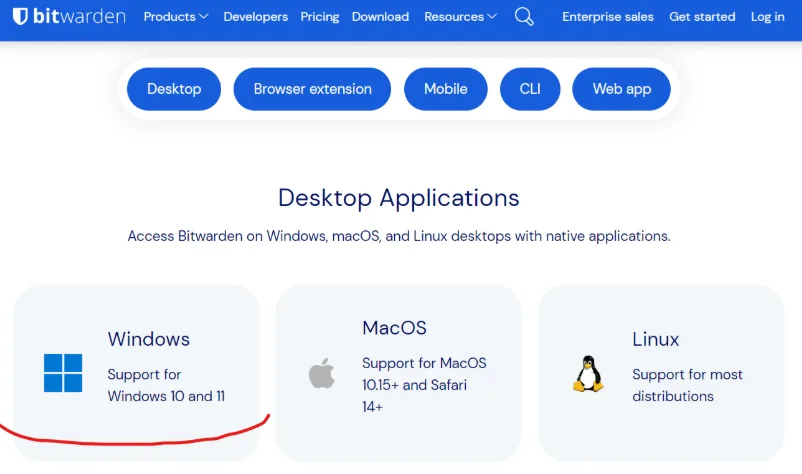Open search with the magnifier icon
The width and height of the screenshot is (802, 474).
524,16
